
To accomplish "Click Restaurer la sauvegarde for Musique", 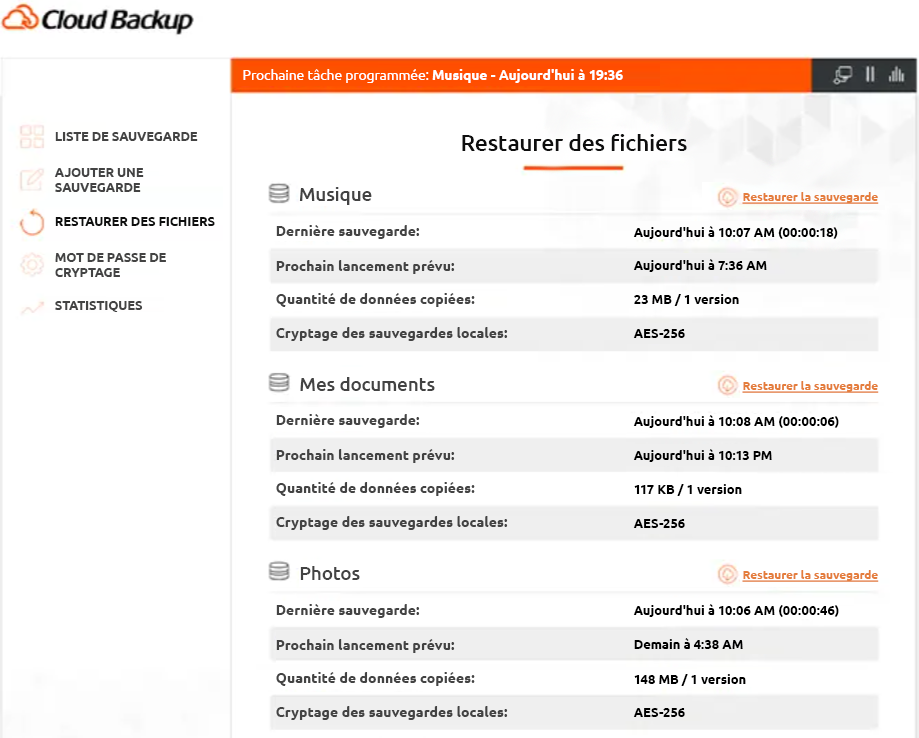I will click(810, 197).
